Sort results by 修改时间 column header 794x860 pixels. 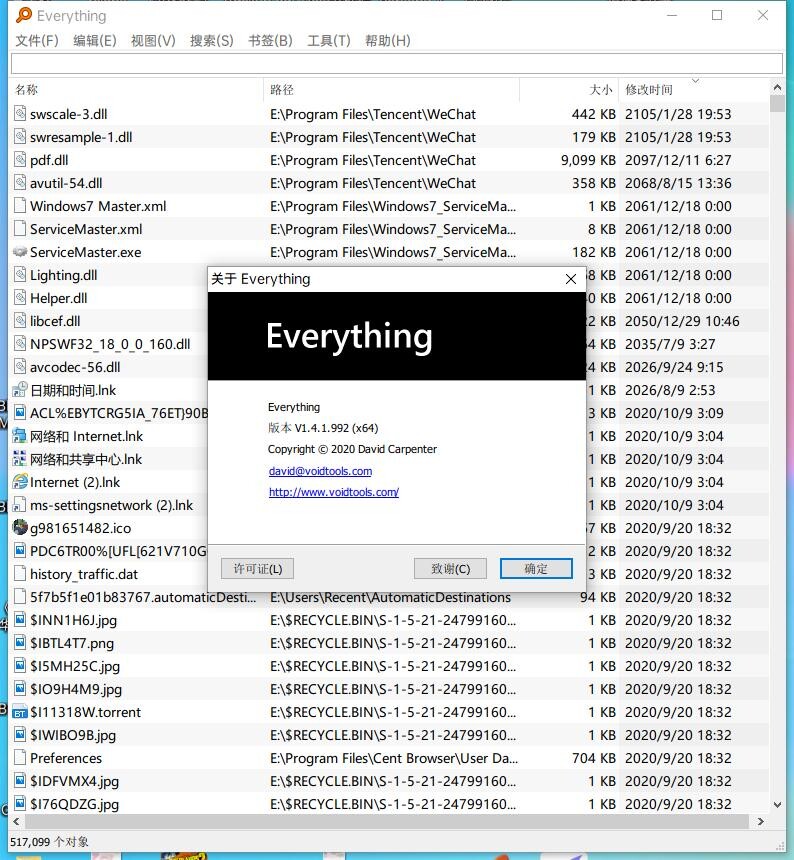pos(650,90)
